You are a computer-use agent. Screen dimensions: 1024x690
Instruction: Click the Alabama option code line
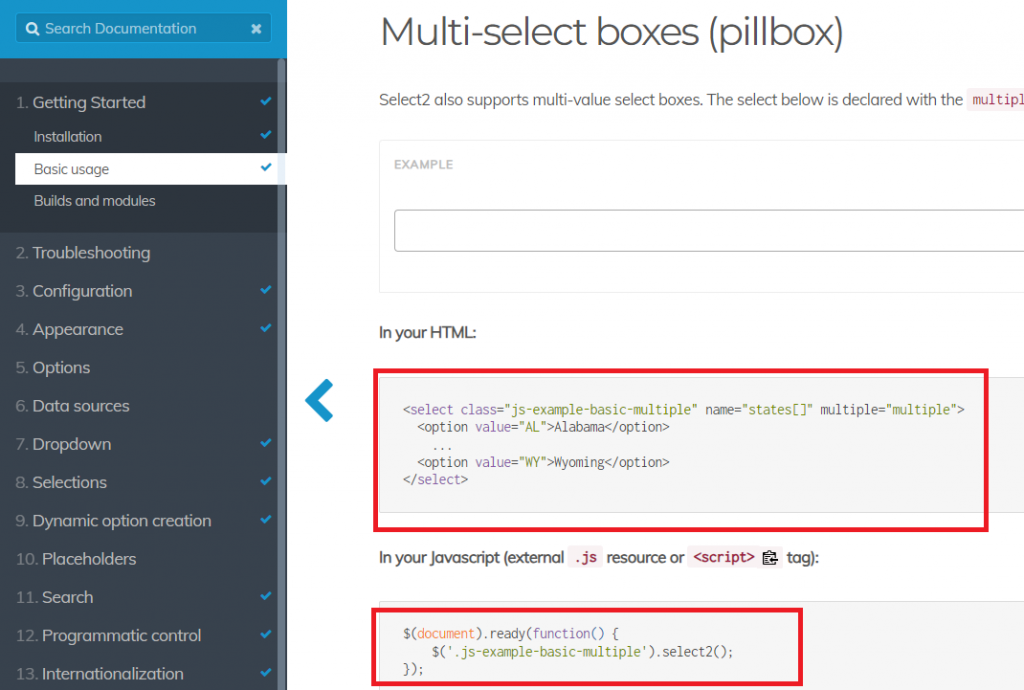click(543, 428)
